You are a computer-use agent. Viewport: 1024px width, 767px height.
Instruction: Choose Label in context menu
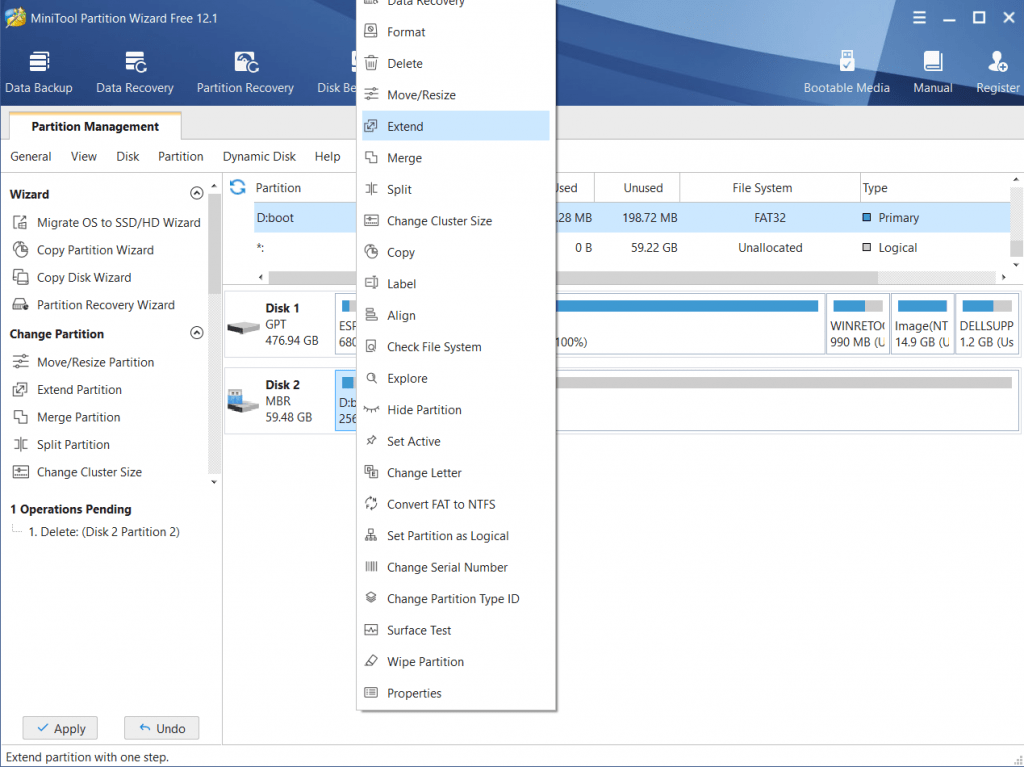456,284
